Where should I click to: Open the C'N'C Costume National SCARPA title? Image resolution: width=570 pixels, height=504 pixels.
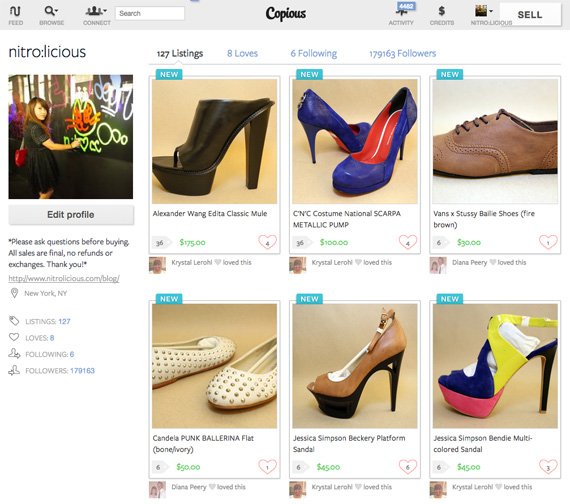pyautogui.click(x=347, y=219)
